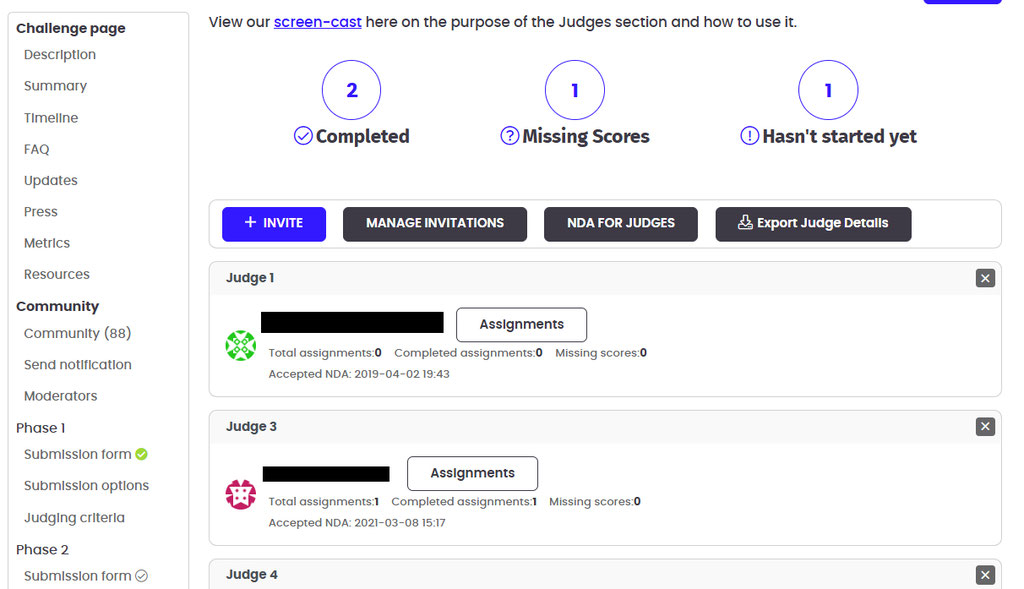Export Judge Details via download button

point(813,223)
